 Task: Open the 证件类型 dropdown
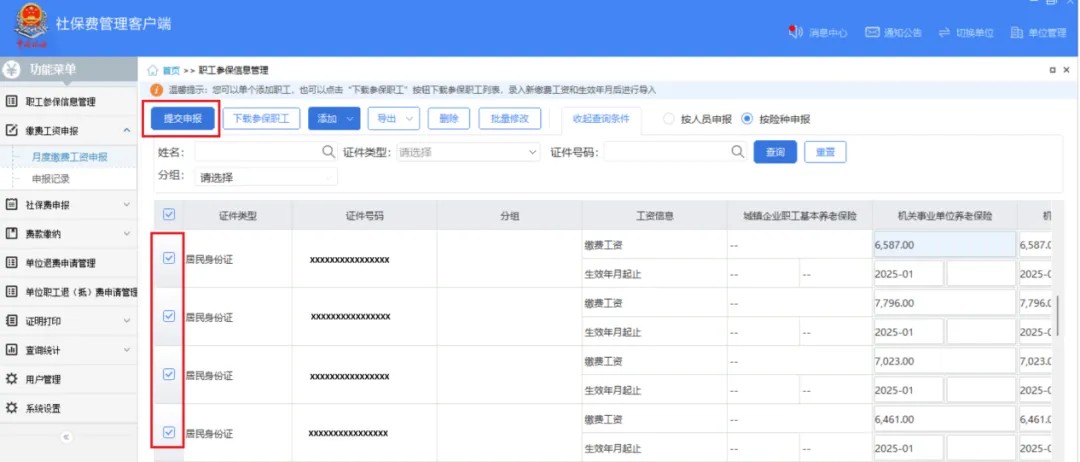pos(467,152)
